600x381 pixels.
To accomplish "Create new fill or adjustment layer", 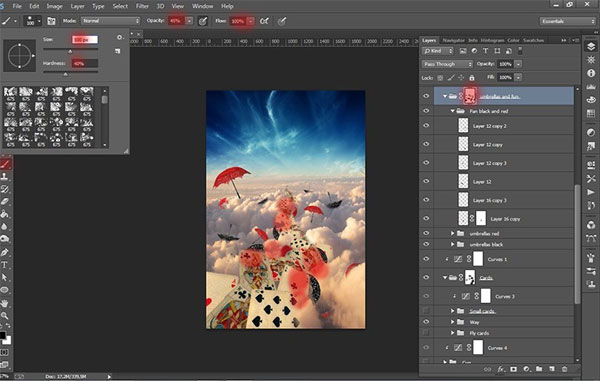I will [x=527, y=369].
